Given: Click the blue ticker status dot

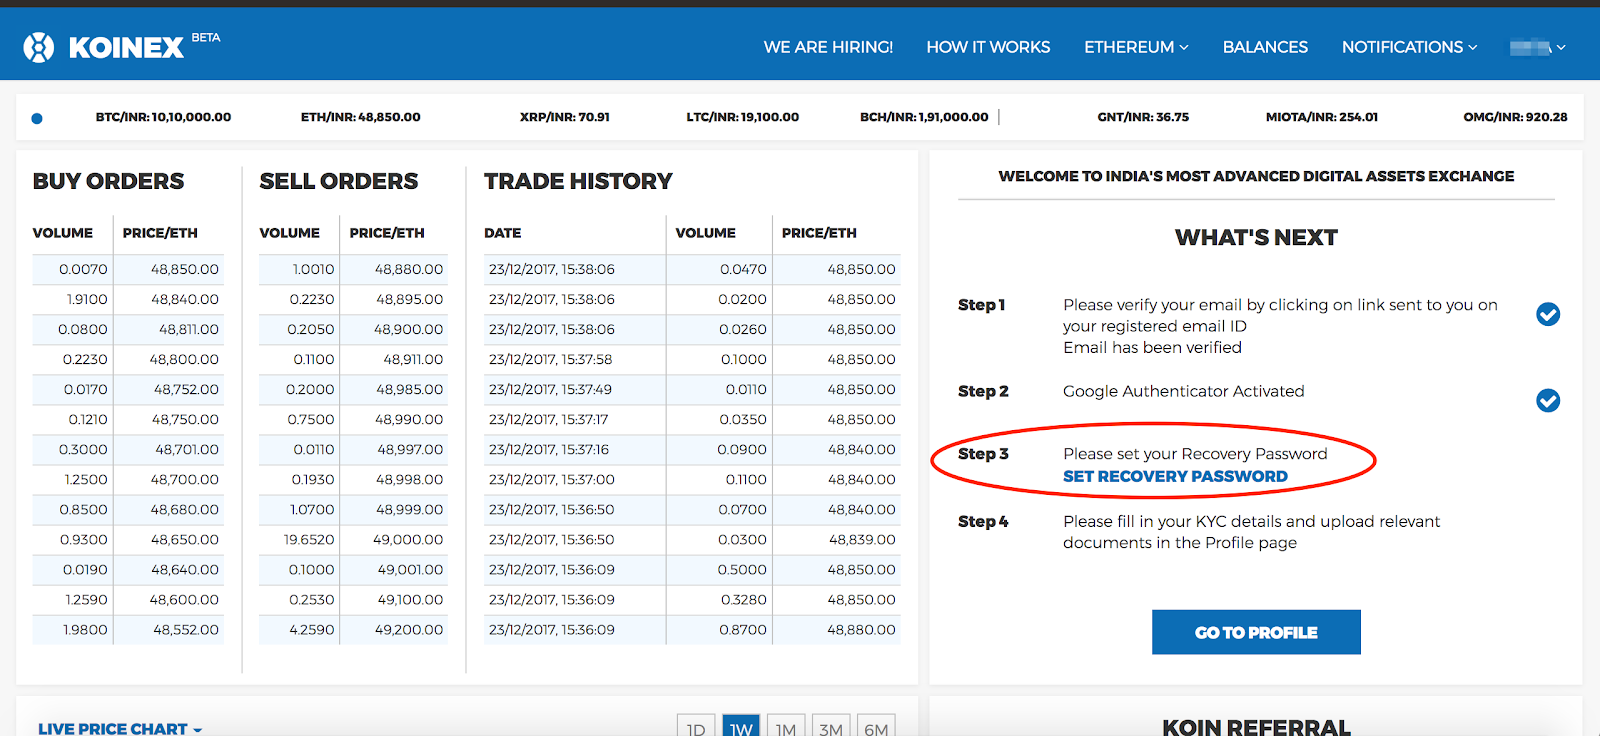Looking at the screenshot, I should 37,118.
